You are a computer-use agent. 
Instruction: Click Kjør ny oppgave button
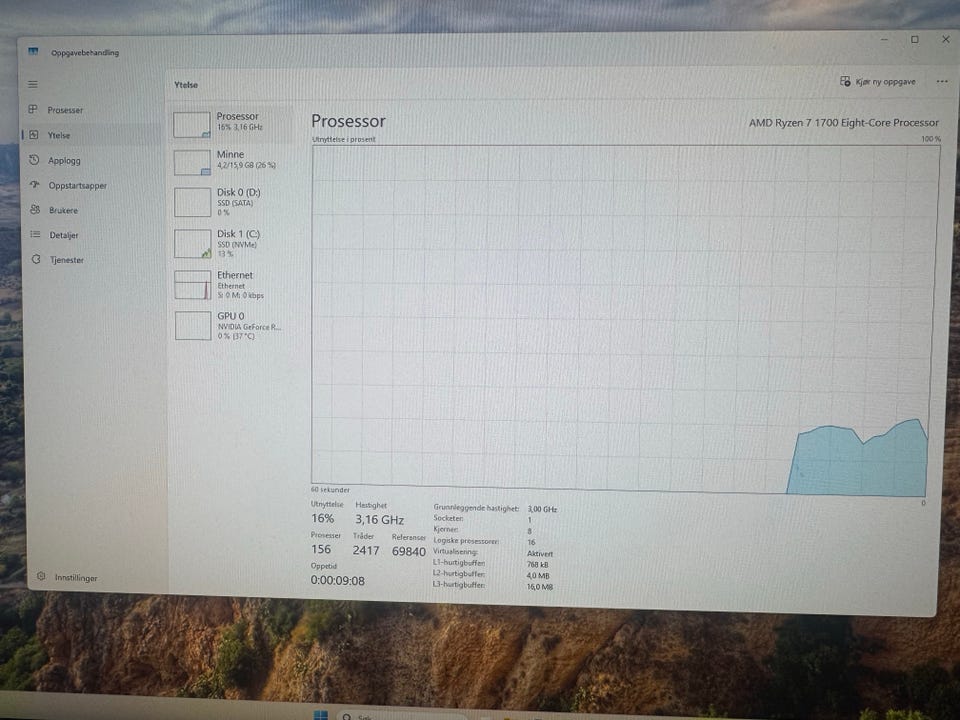[878, 81]
